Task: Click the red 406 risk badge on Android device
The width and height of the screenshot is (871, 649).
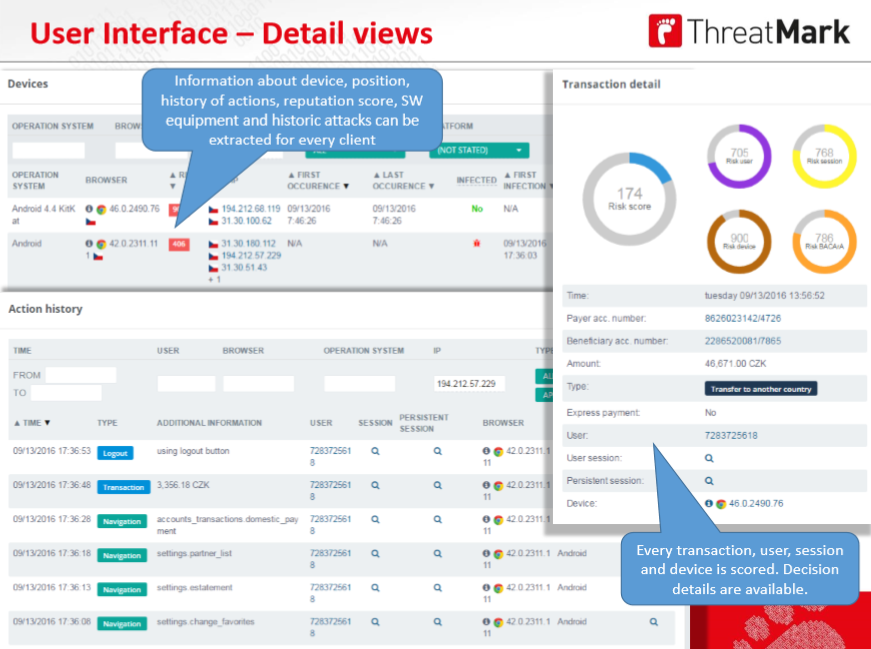Action: [178, 244]
